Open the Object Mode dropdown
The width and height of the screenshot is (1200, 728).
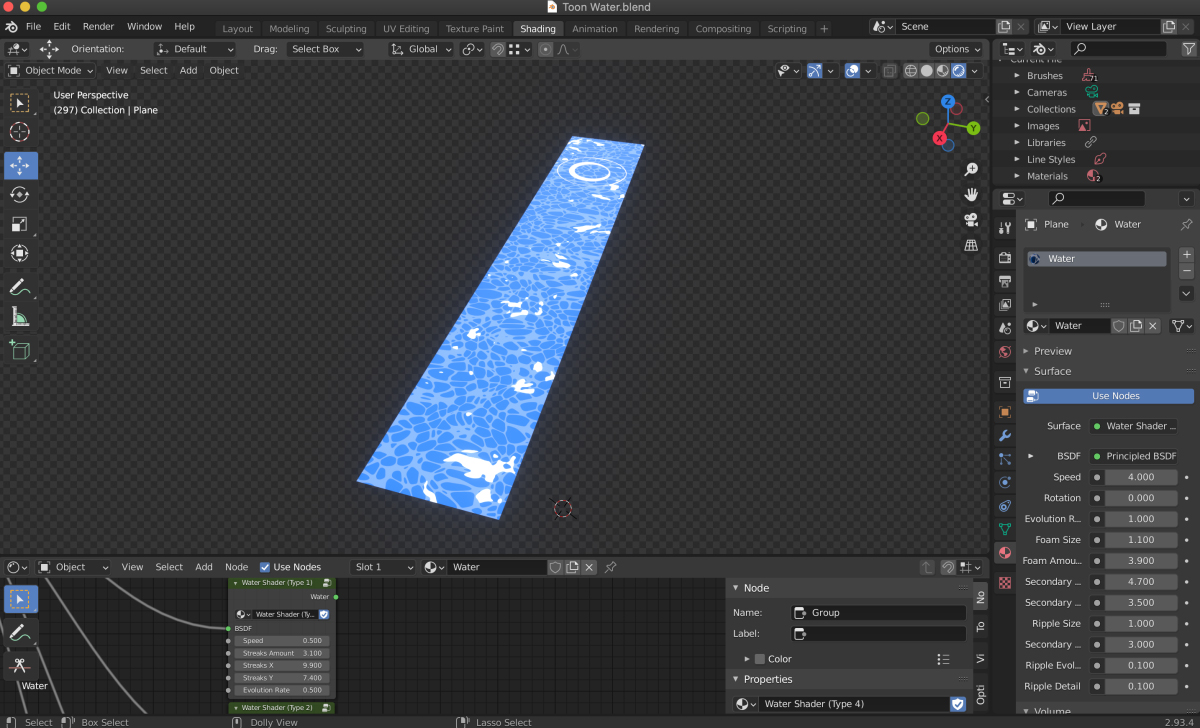pyautogui.click(x=51, y=71)
